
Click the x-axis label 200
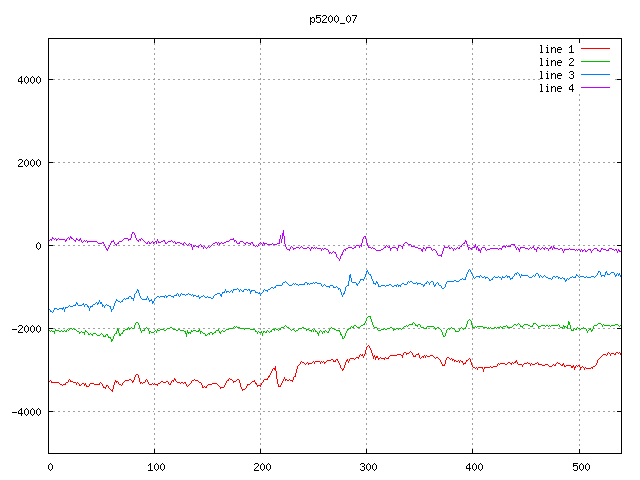[262, 467]
